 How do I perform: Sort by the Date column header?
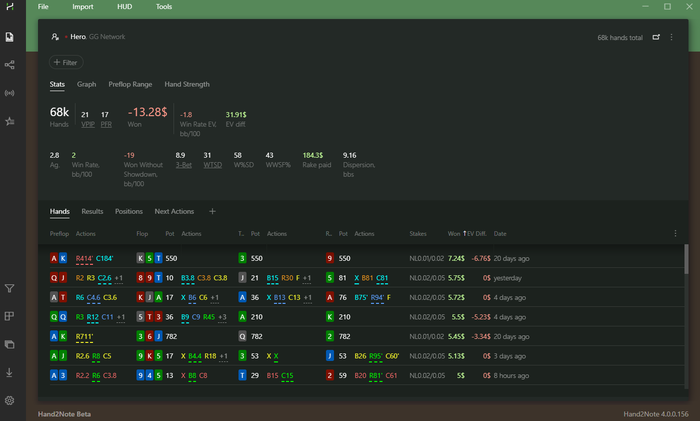(x=500, y=233)
